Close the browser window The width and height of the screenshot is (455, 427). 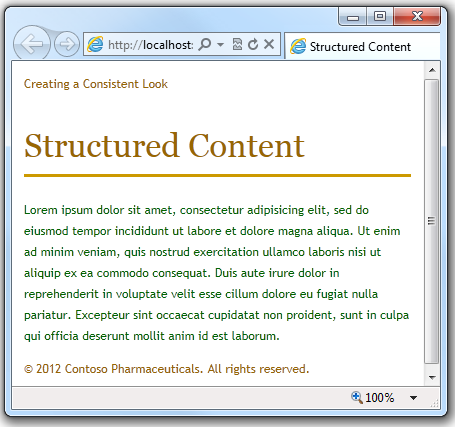coord(417,16)
